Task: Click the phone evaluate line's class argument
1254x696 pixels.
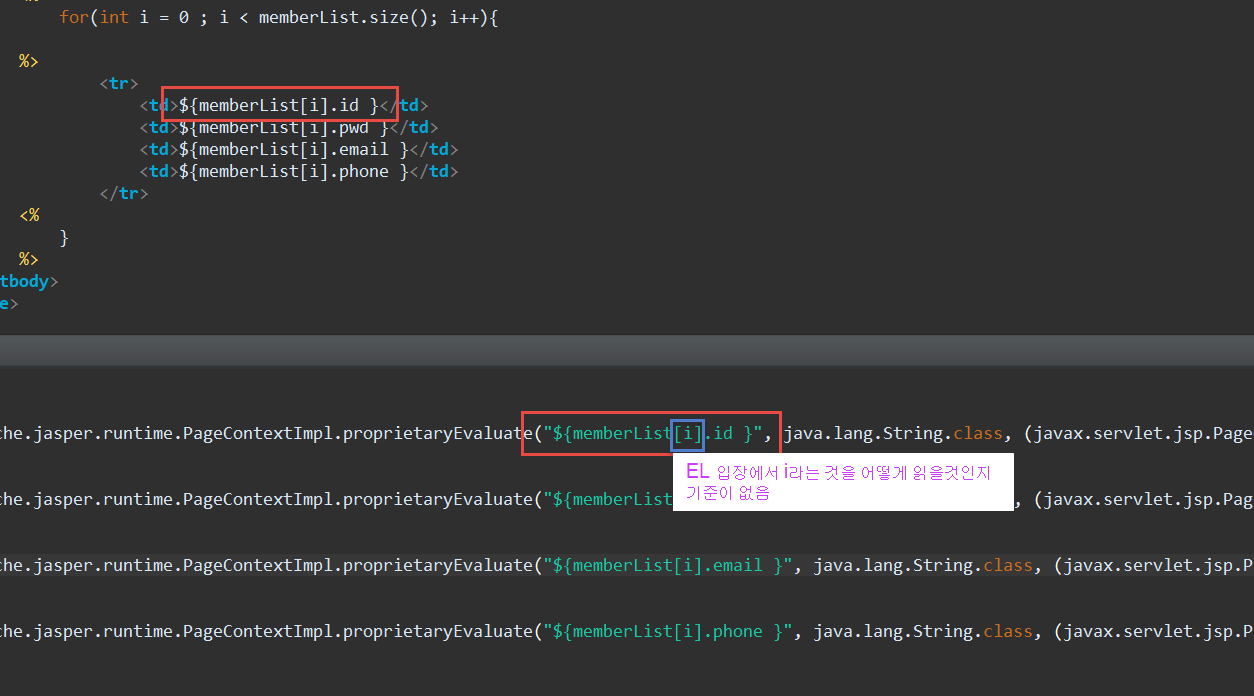Action: (920, 631)
